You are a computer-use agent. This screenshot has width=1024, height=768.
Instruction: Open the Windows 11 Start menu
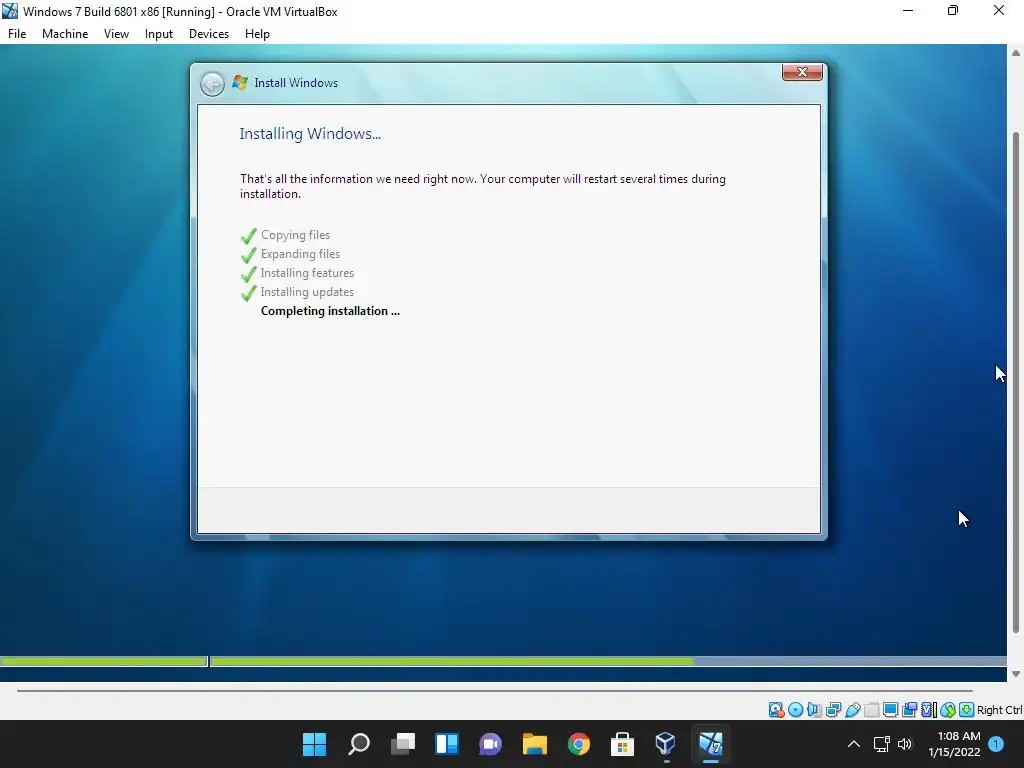click(x=314, y=744)
